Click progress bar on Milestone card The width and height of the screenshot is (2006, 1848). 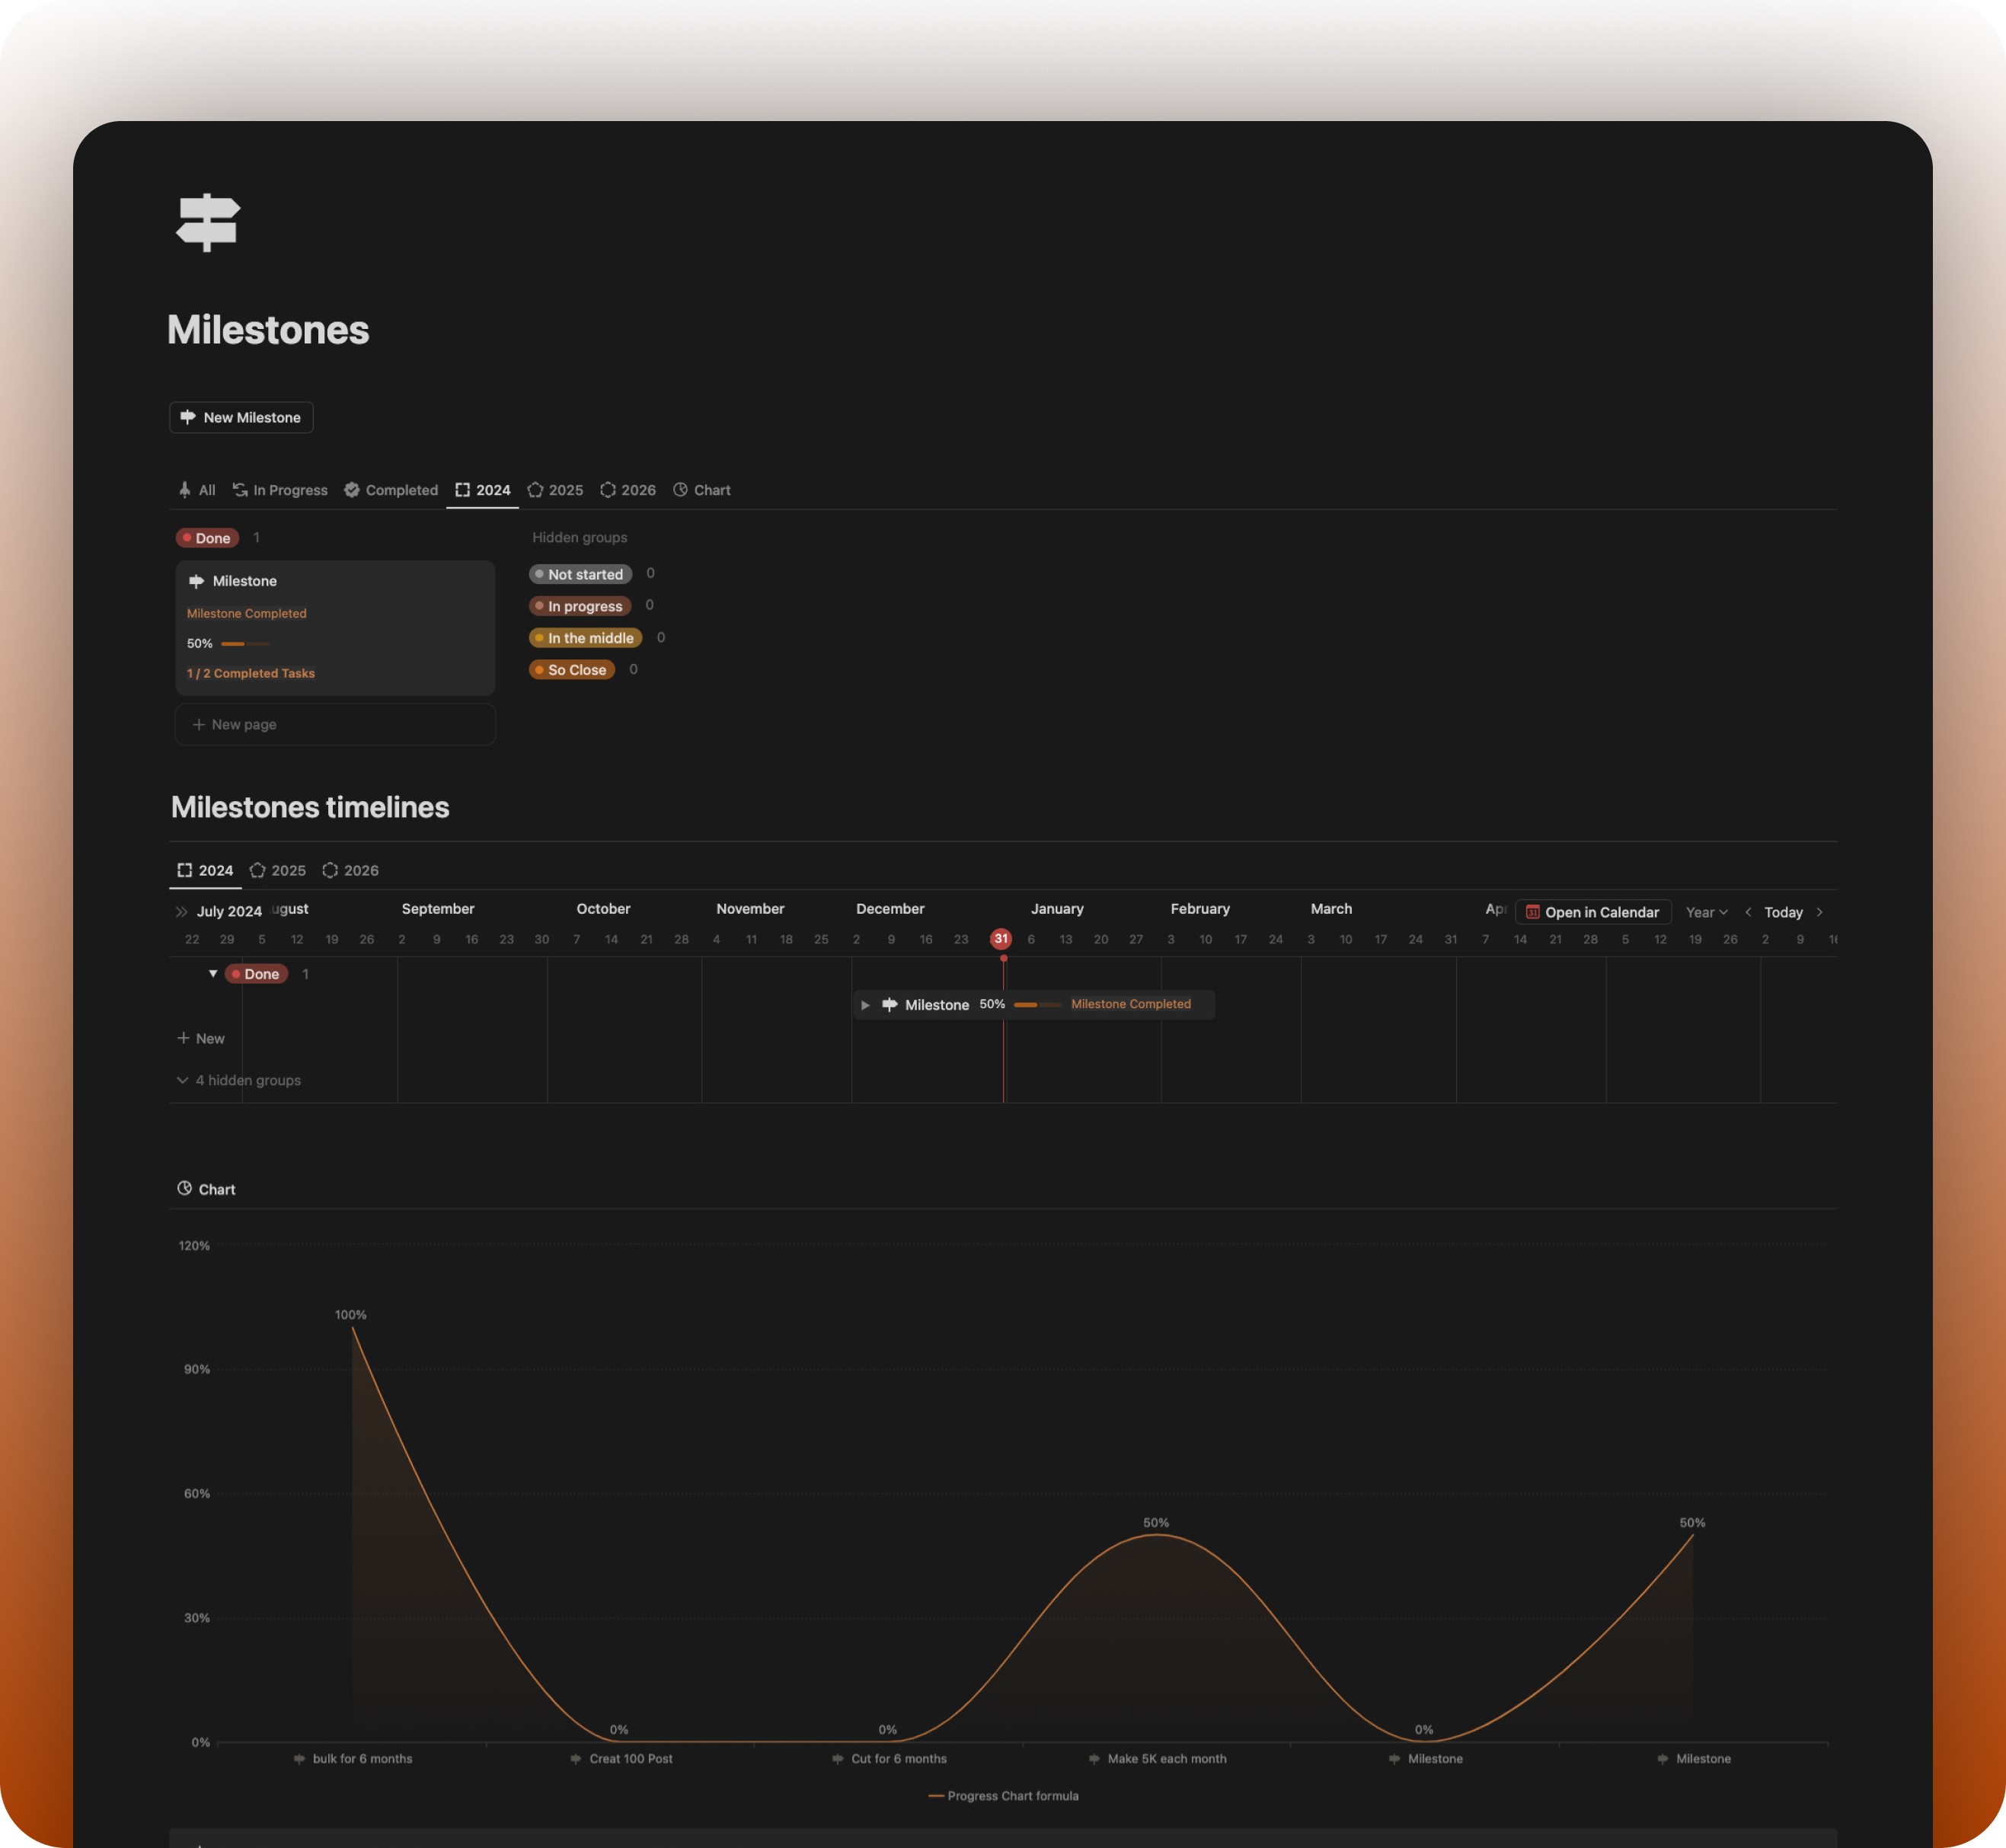(244, 644)
